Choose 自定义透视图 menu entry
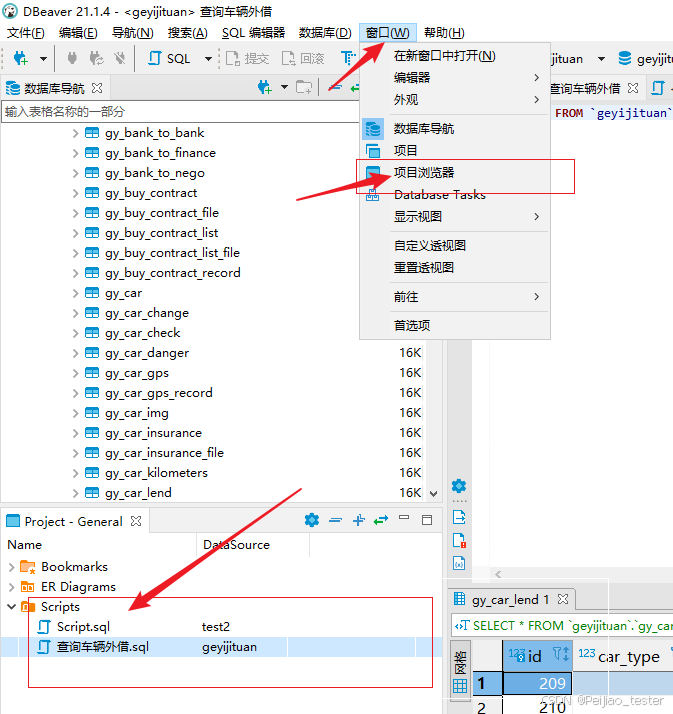673x714 pixels. click(x=455, y=246)
